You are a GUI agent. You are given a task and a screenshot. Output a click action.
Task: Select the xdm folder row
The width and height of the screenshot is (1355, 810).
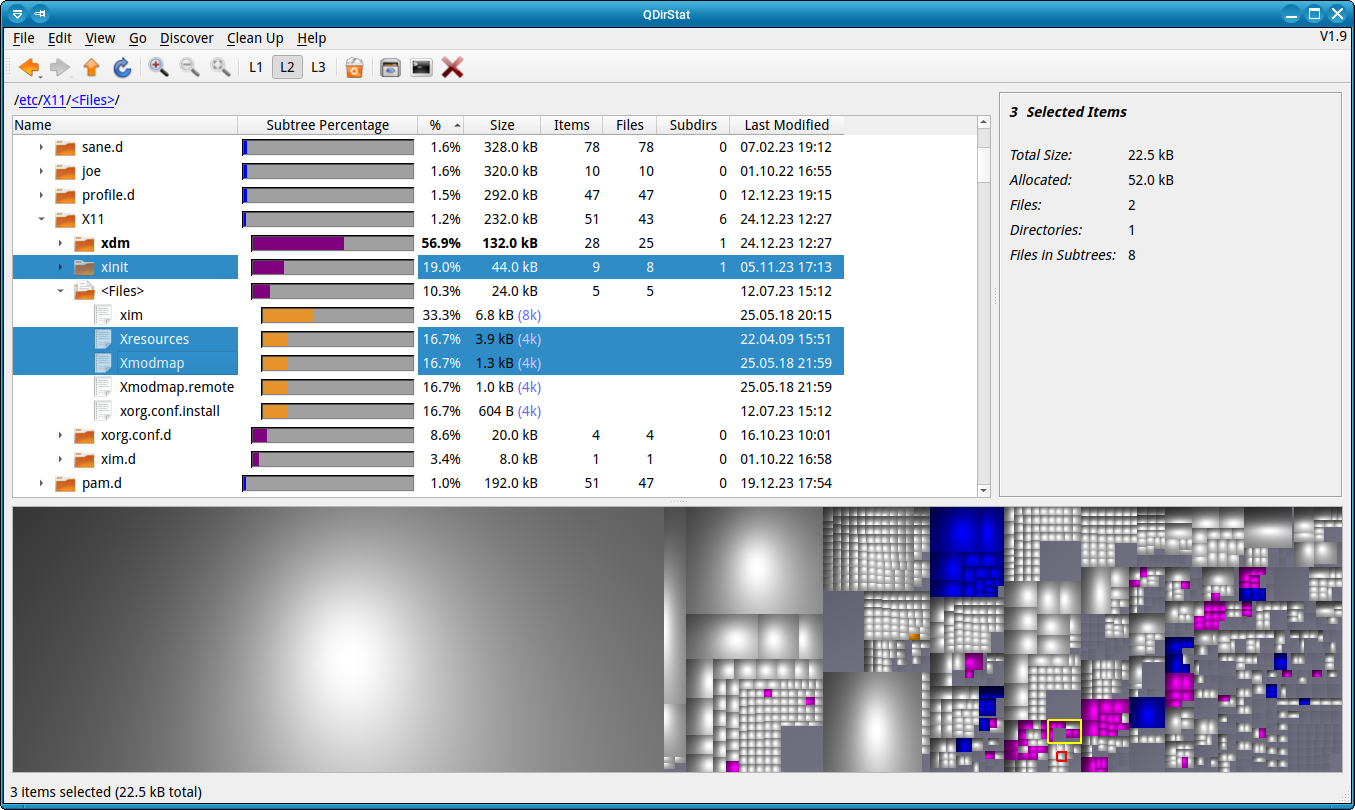click(428, 243)
